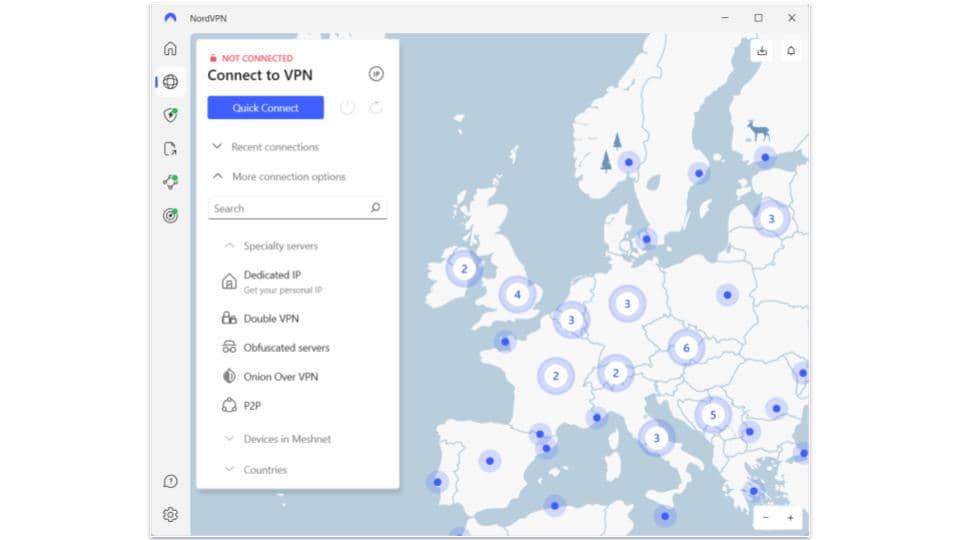Open the Home icon in sidebar

[x=170, y=48]
